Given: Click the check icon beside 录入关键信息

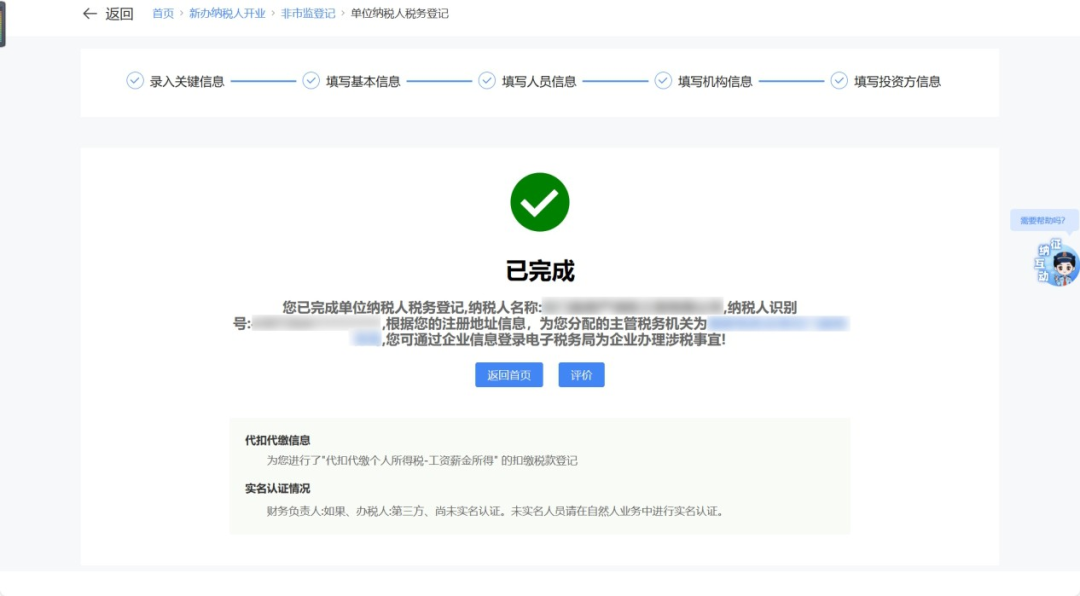Looking at the screenshot, I should click(x=135, y=81).
